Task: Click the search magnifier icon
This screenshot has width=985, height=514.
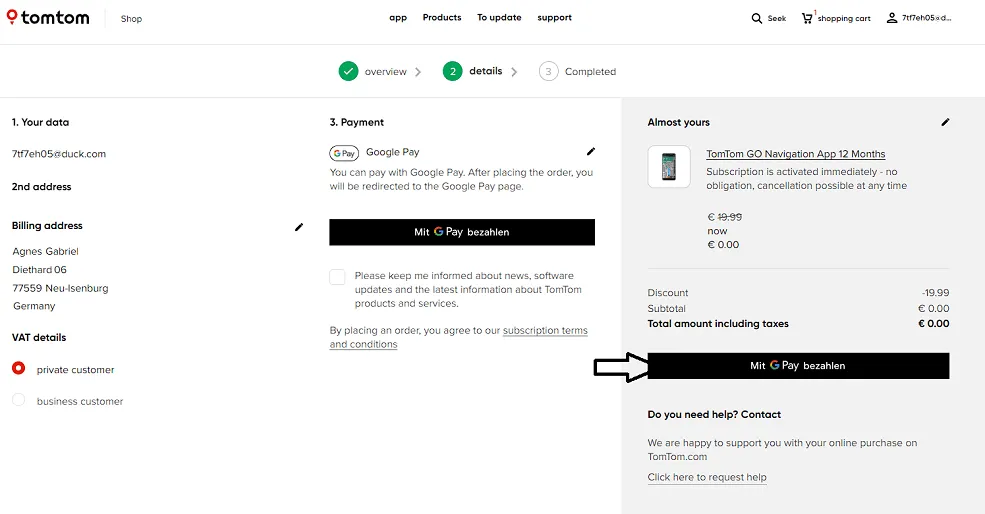Action: pyautogui.click(x=757, y=18)
